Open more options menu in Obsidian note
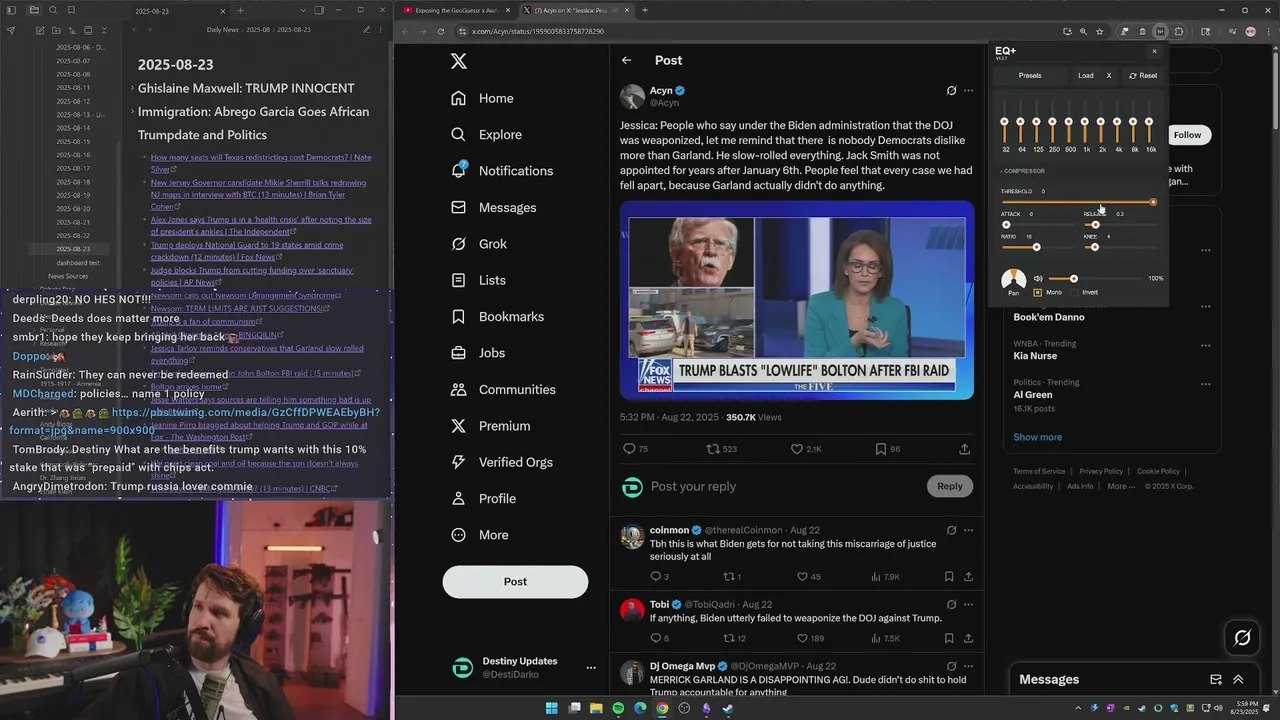1280x720 pixels. (379, 30)
